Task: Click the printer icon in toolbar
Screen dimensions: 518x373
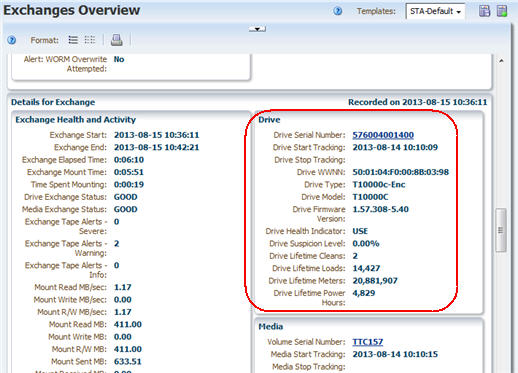Action: pos(116,40)
